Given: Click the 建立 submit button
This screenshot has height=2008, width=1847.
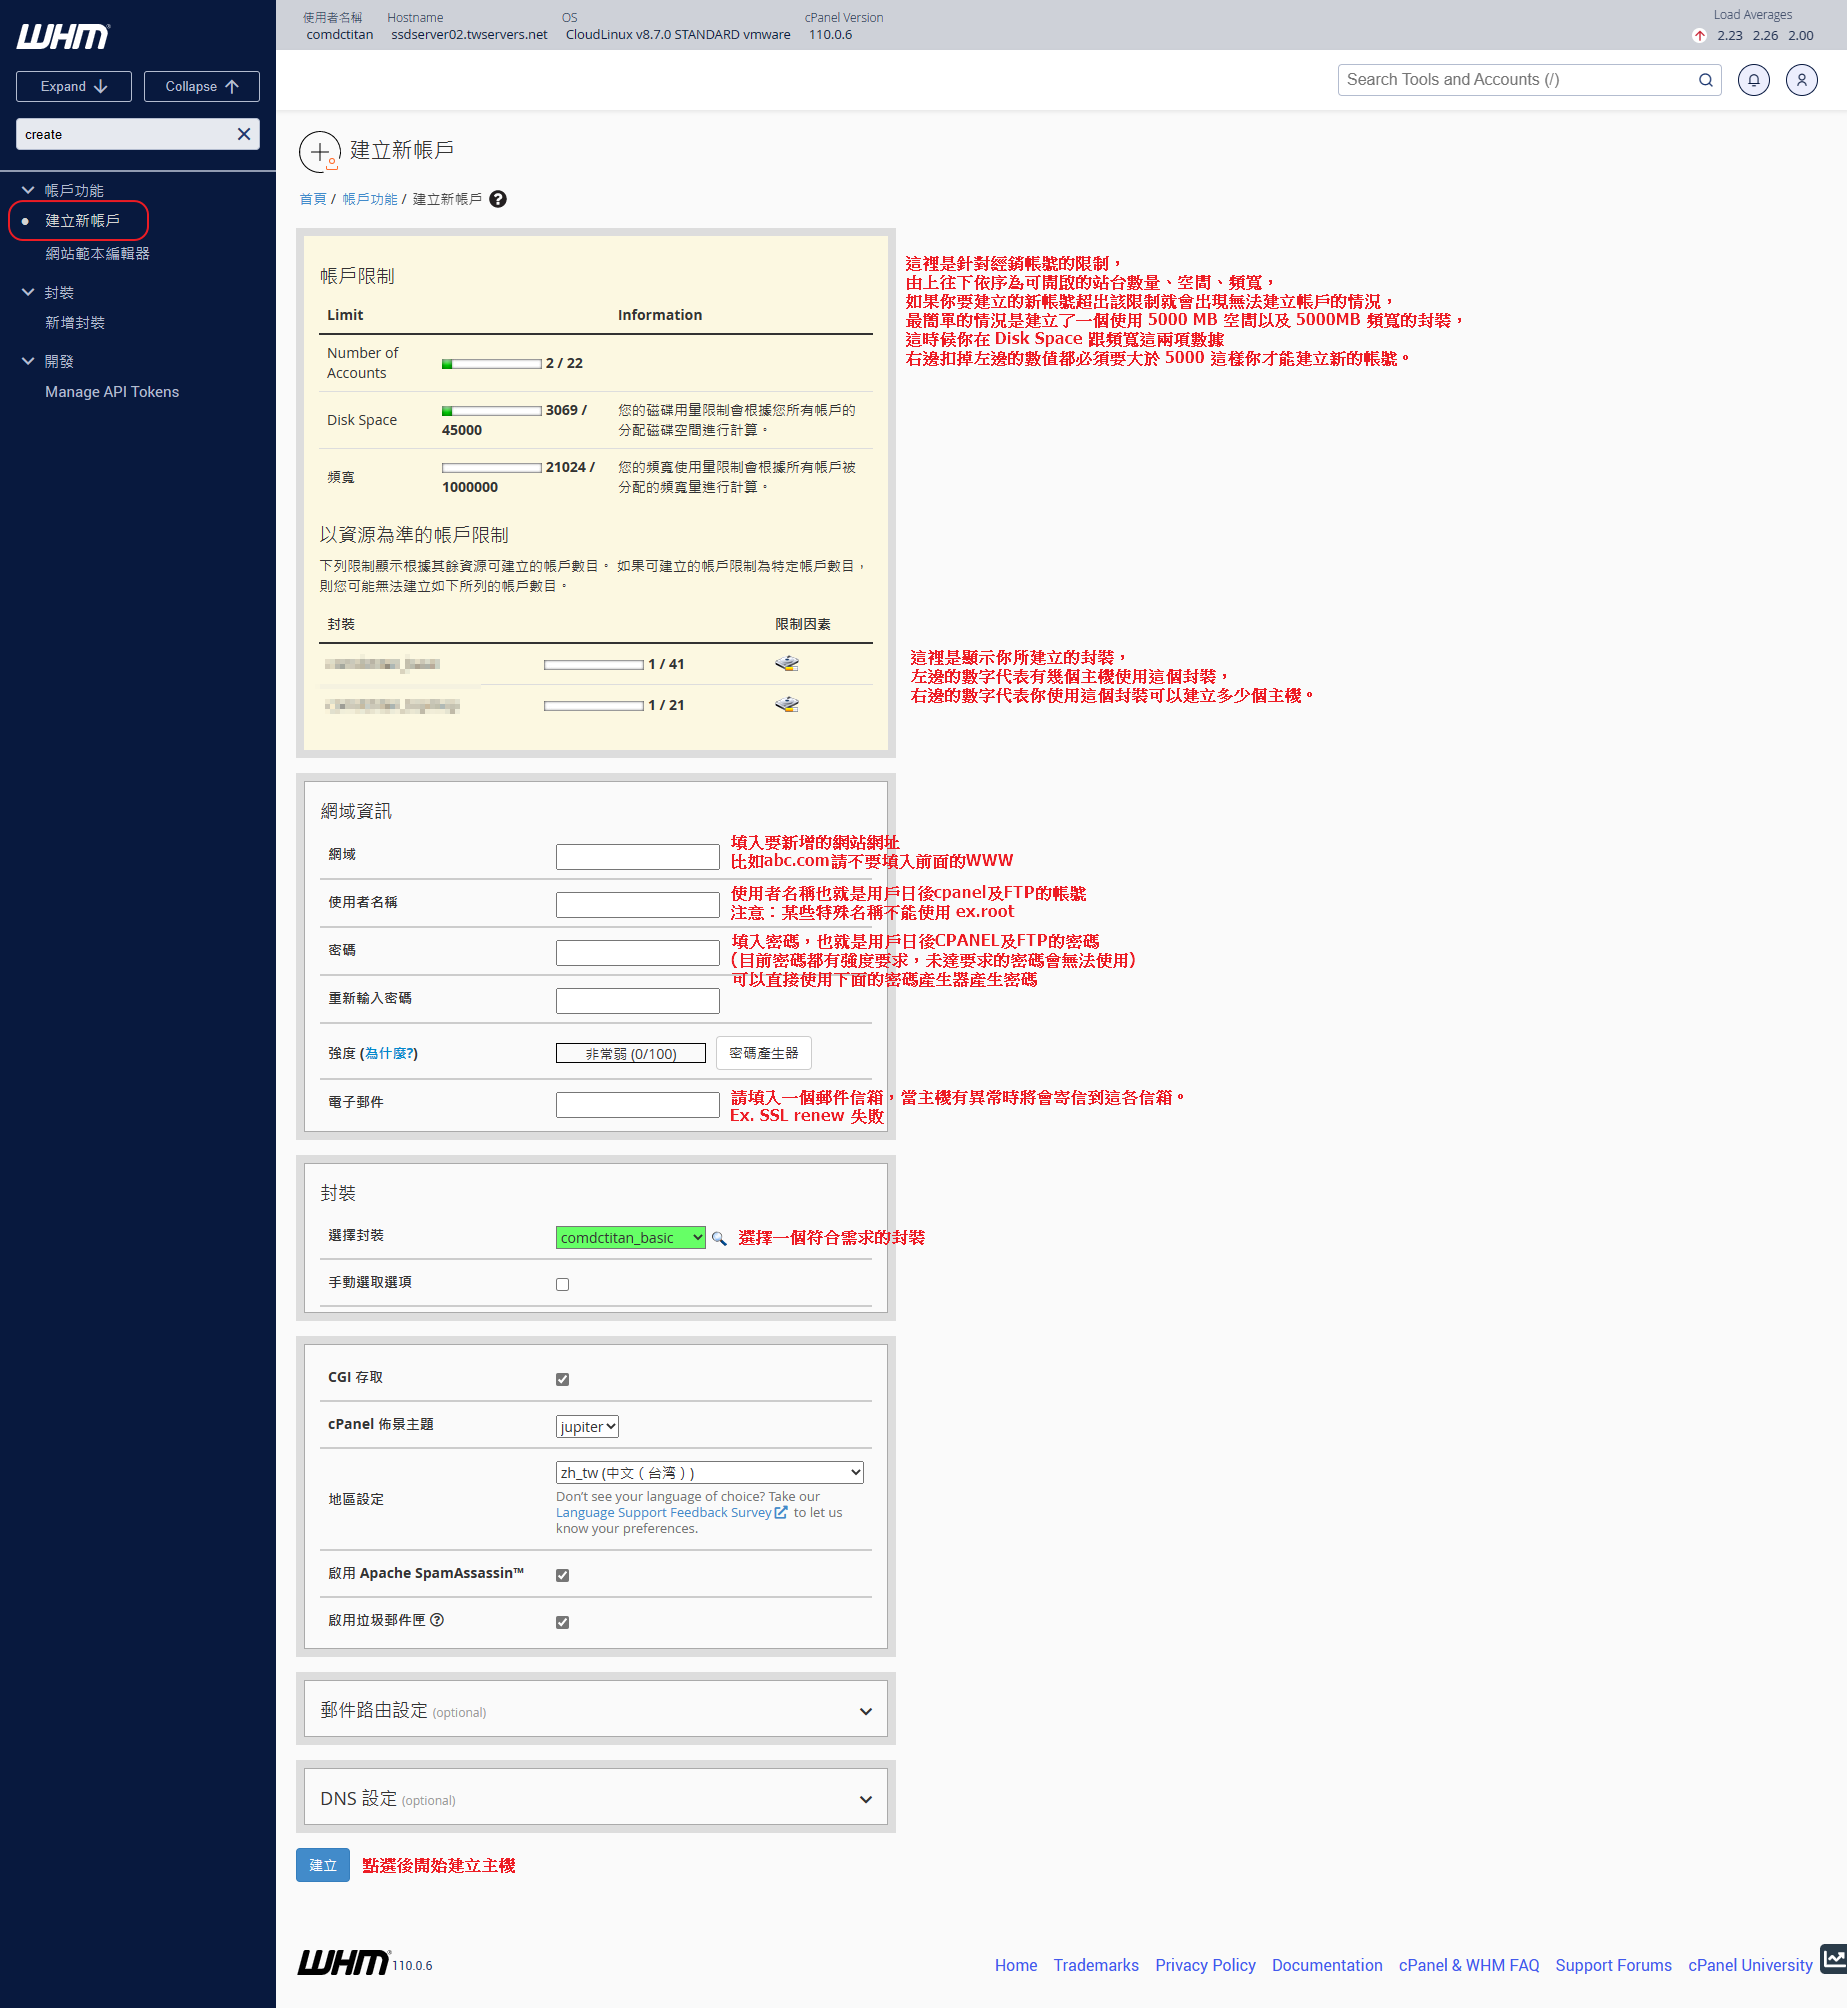Looking at the screenshot, I should point(322,1865).
